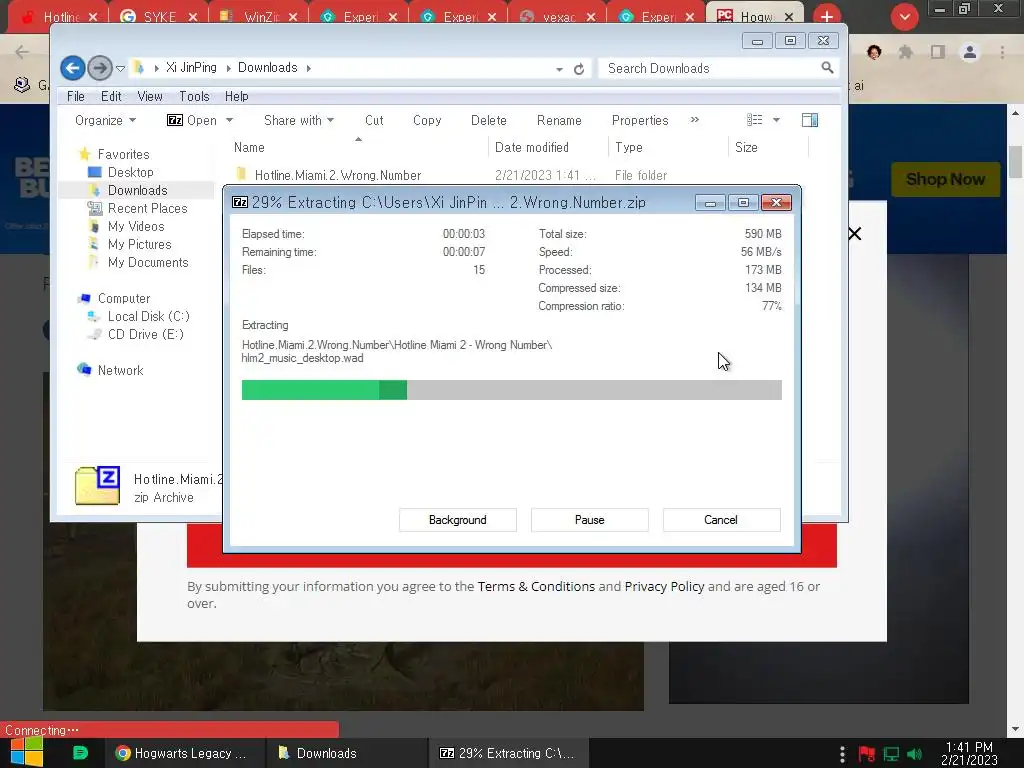Open Local Disk (C:)
Viewport: 1024px width, 768px height.
148,316
